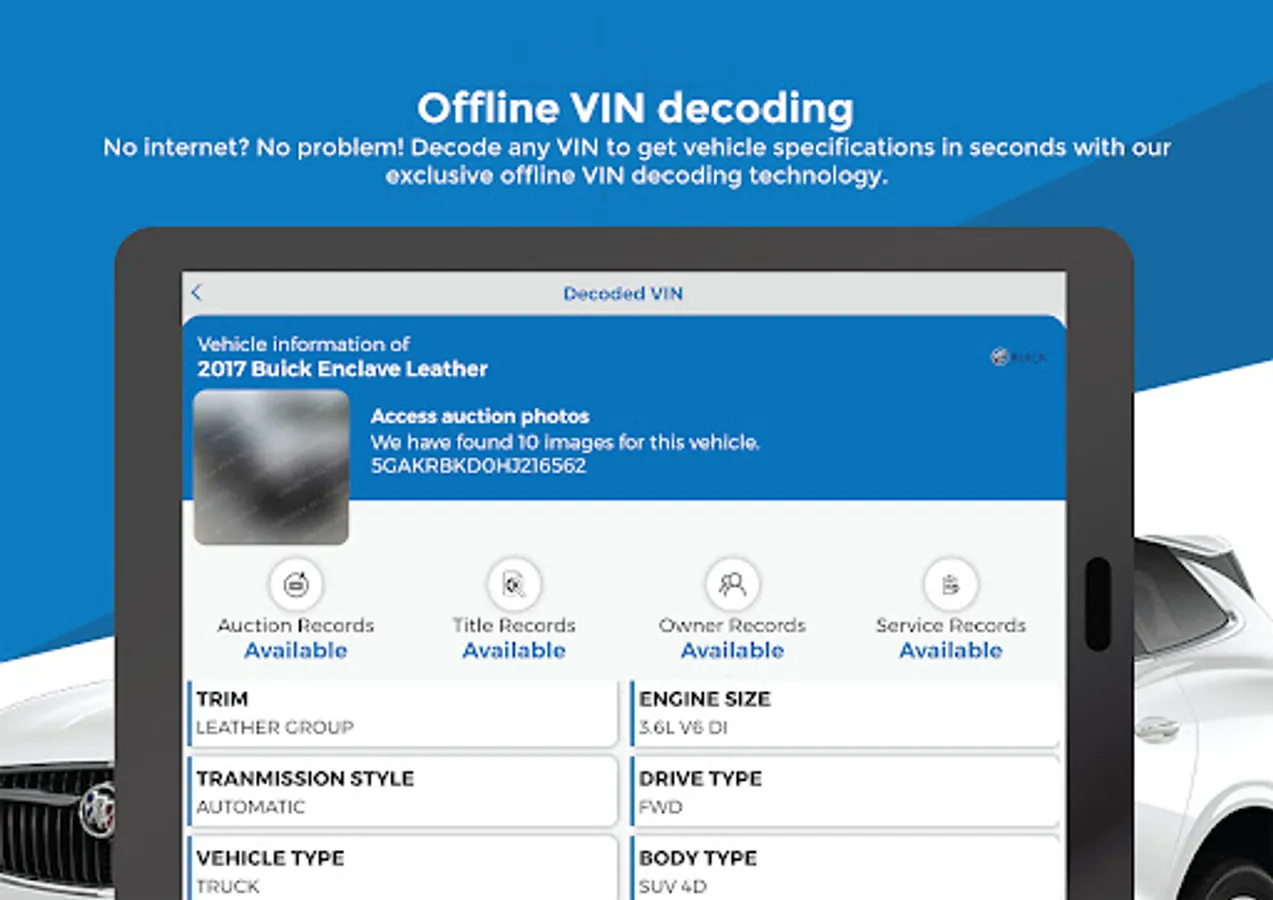Click the Offline VIN decoding heading

tap(636, 108)
